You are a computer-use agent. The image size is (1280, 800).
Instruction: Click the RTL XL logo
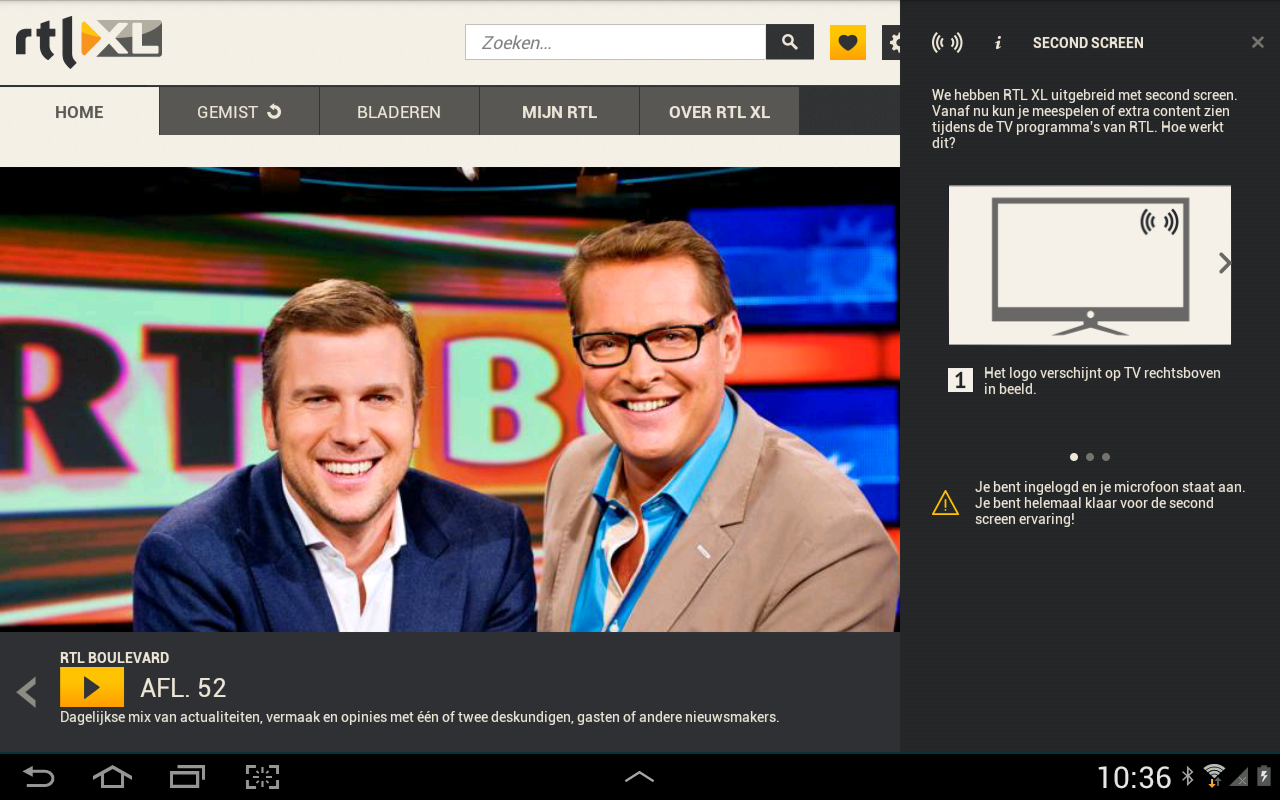(88, 42)
